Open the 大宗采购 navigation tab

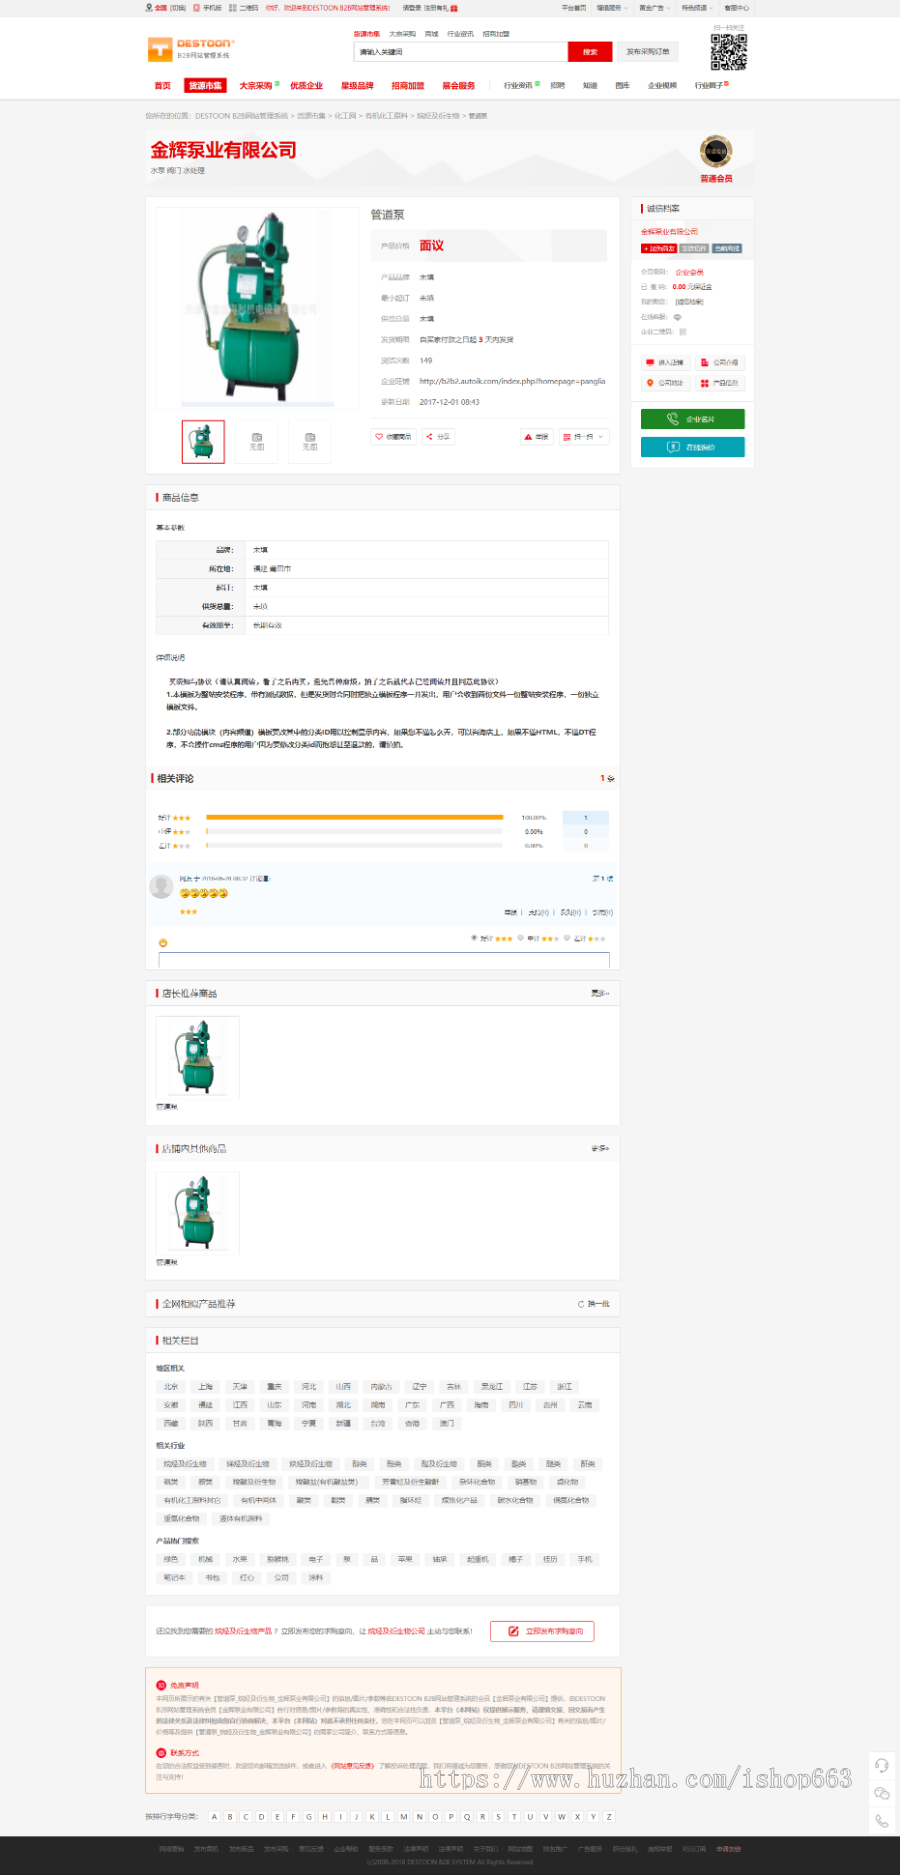tap(256, 86)
